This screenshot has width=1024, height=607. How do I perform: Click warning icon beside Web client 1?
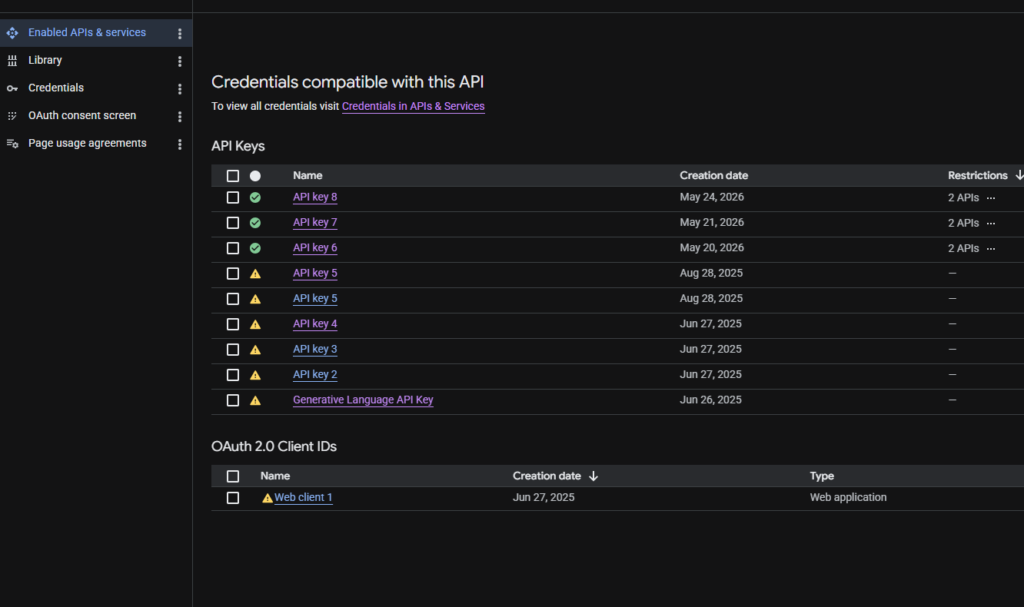(267, 498)
